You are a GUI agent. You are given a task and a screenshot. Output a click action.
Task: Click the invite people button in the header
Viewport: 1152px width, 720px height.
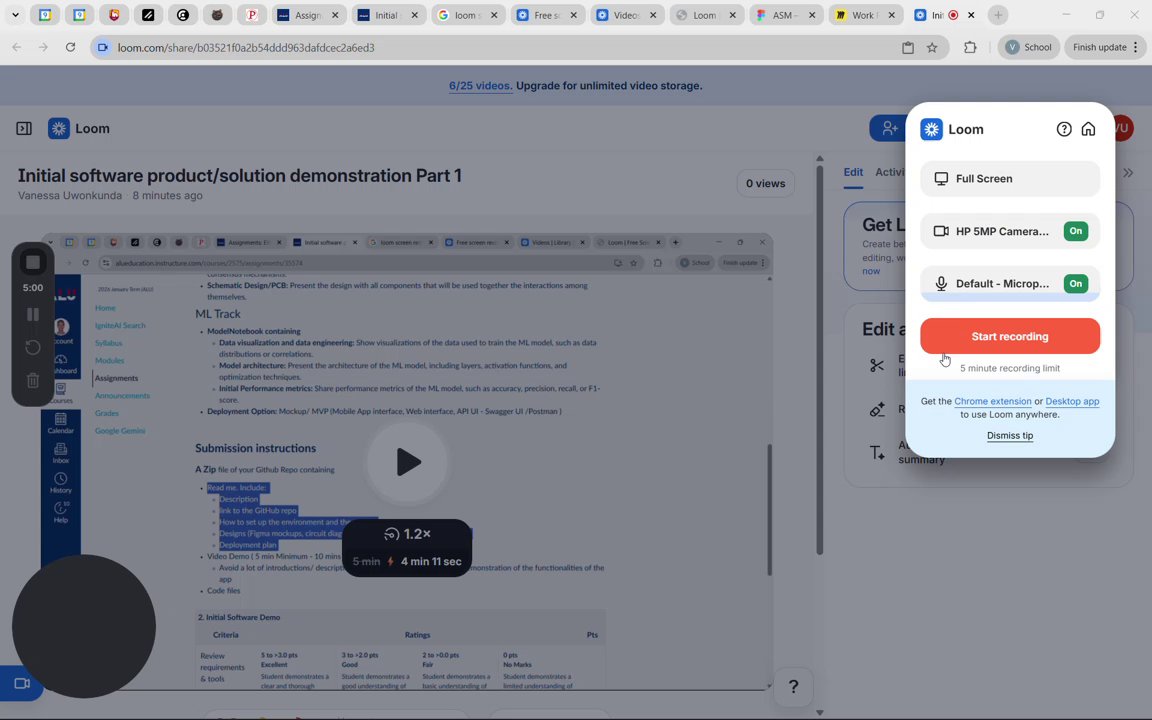pos(889,129)
